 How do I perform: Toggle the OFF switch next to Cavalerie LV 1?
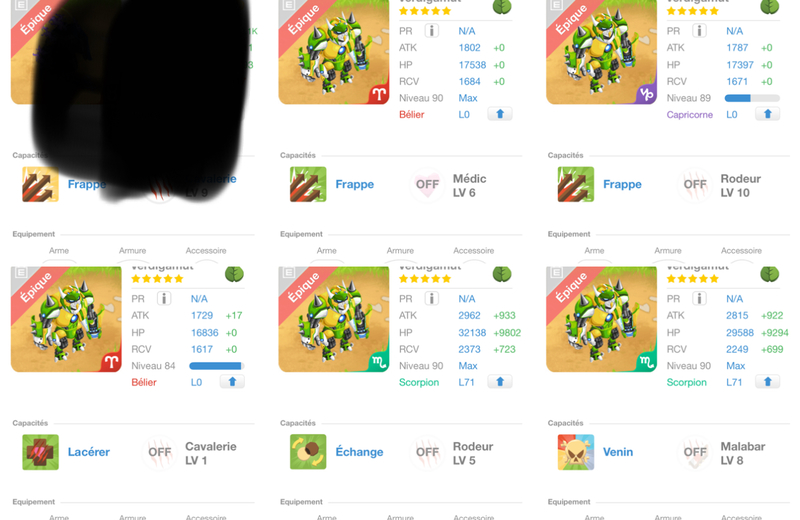click(x=160, y=452)
